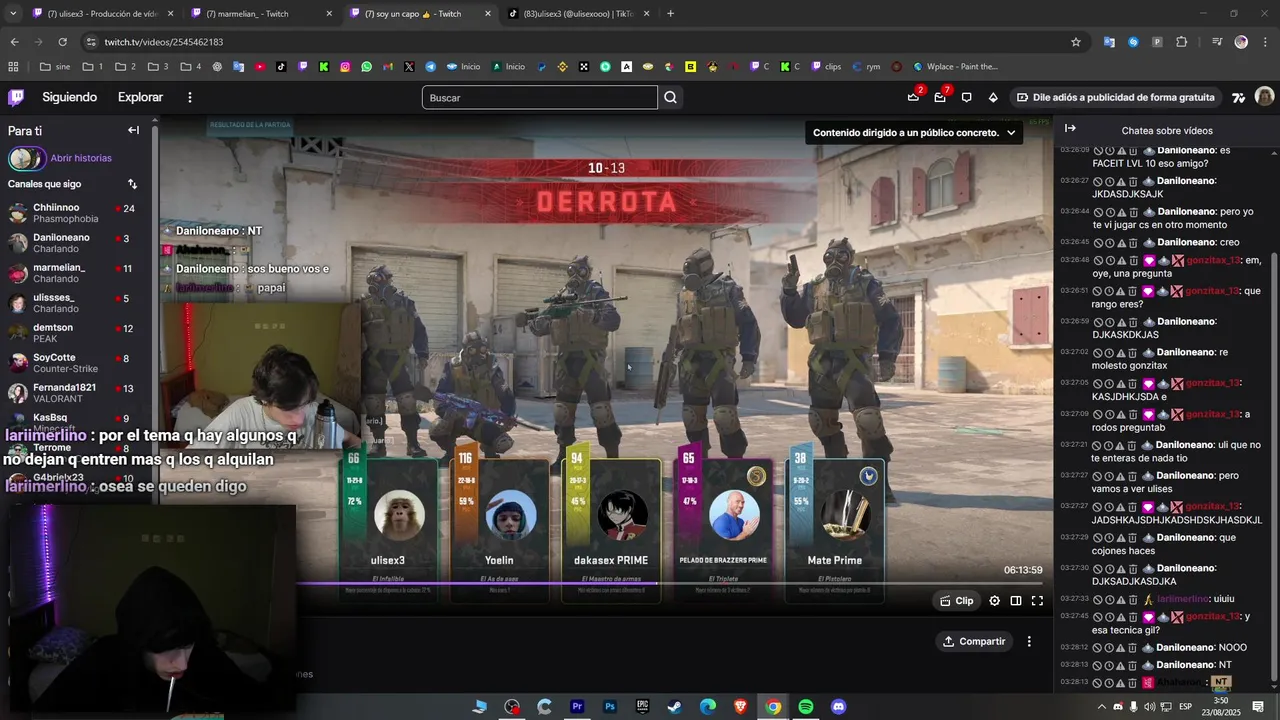Open the Wplace Paint bookmark
The height and width of the screenshot is (720, 1280).
(954, 67)
